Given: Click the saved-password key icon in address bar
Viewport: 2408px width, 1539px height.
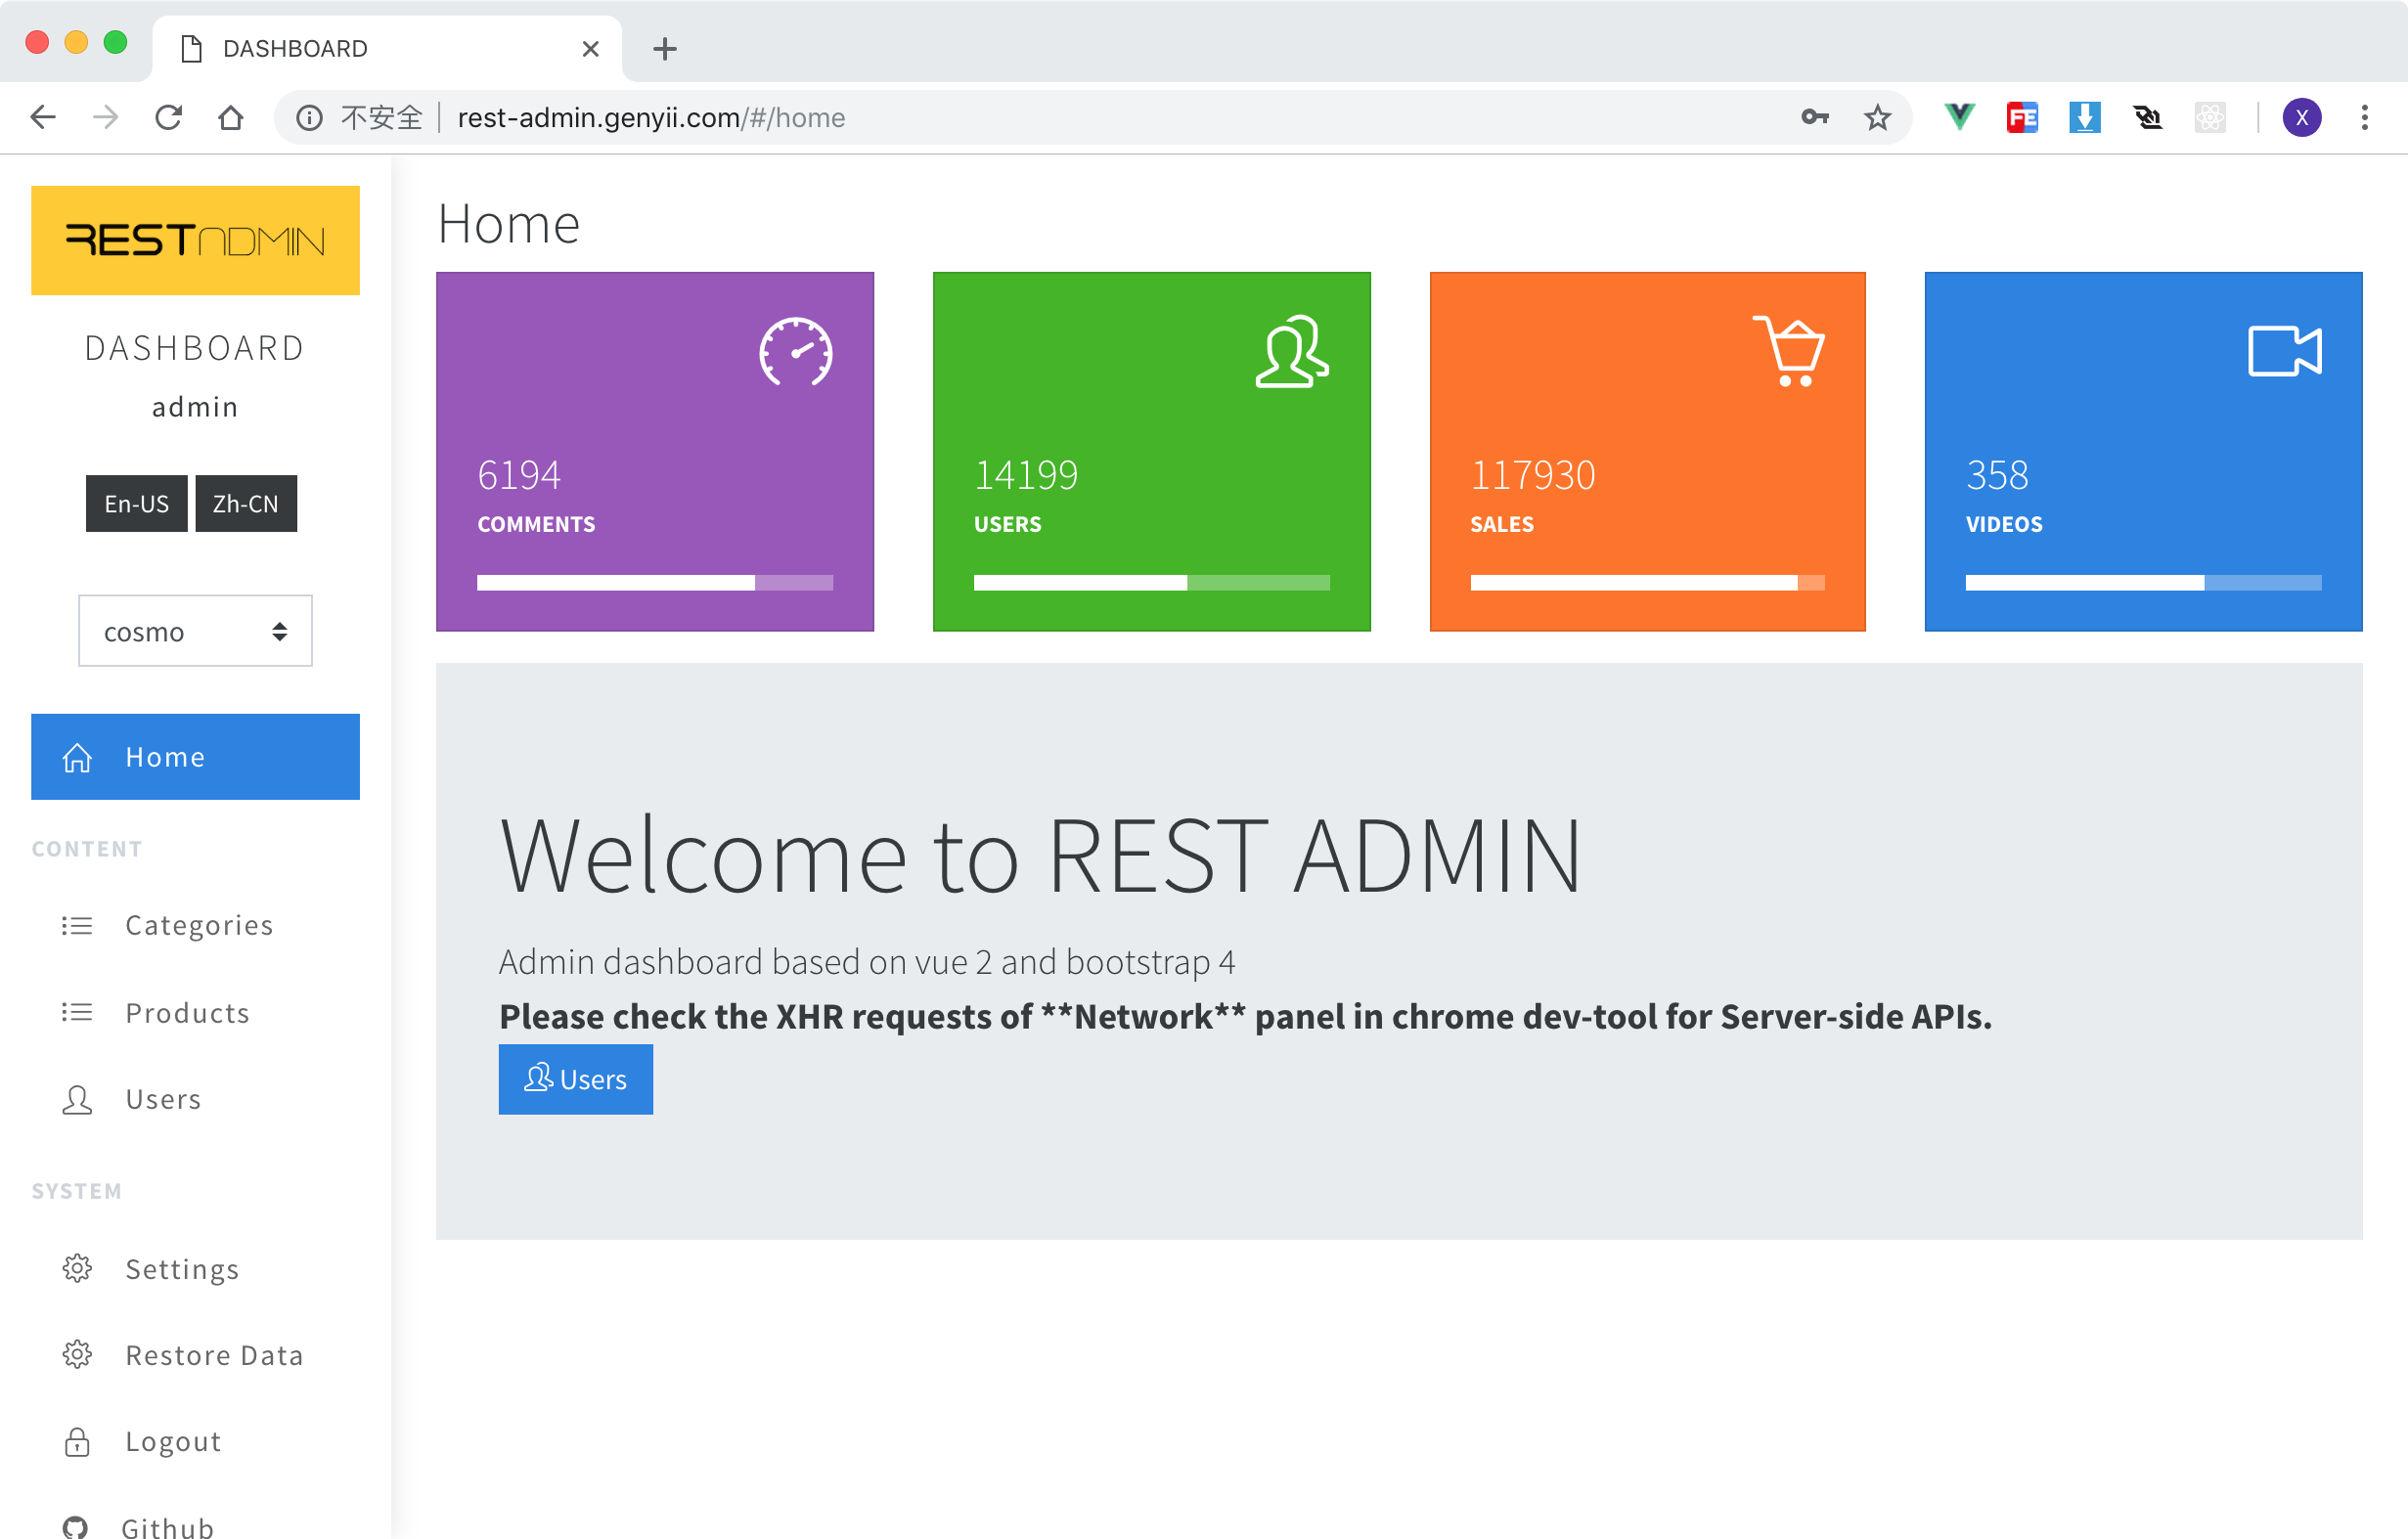Looking at the screenshot, I should [x=1814, y=118].
